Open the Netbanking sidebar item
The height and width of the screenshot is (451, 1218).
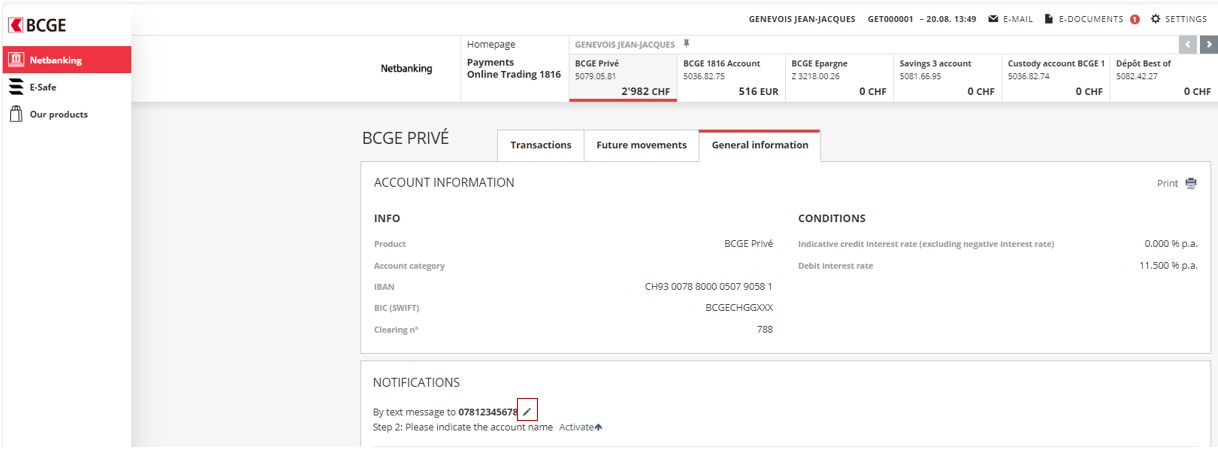click(66, 60)
